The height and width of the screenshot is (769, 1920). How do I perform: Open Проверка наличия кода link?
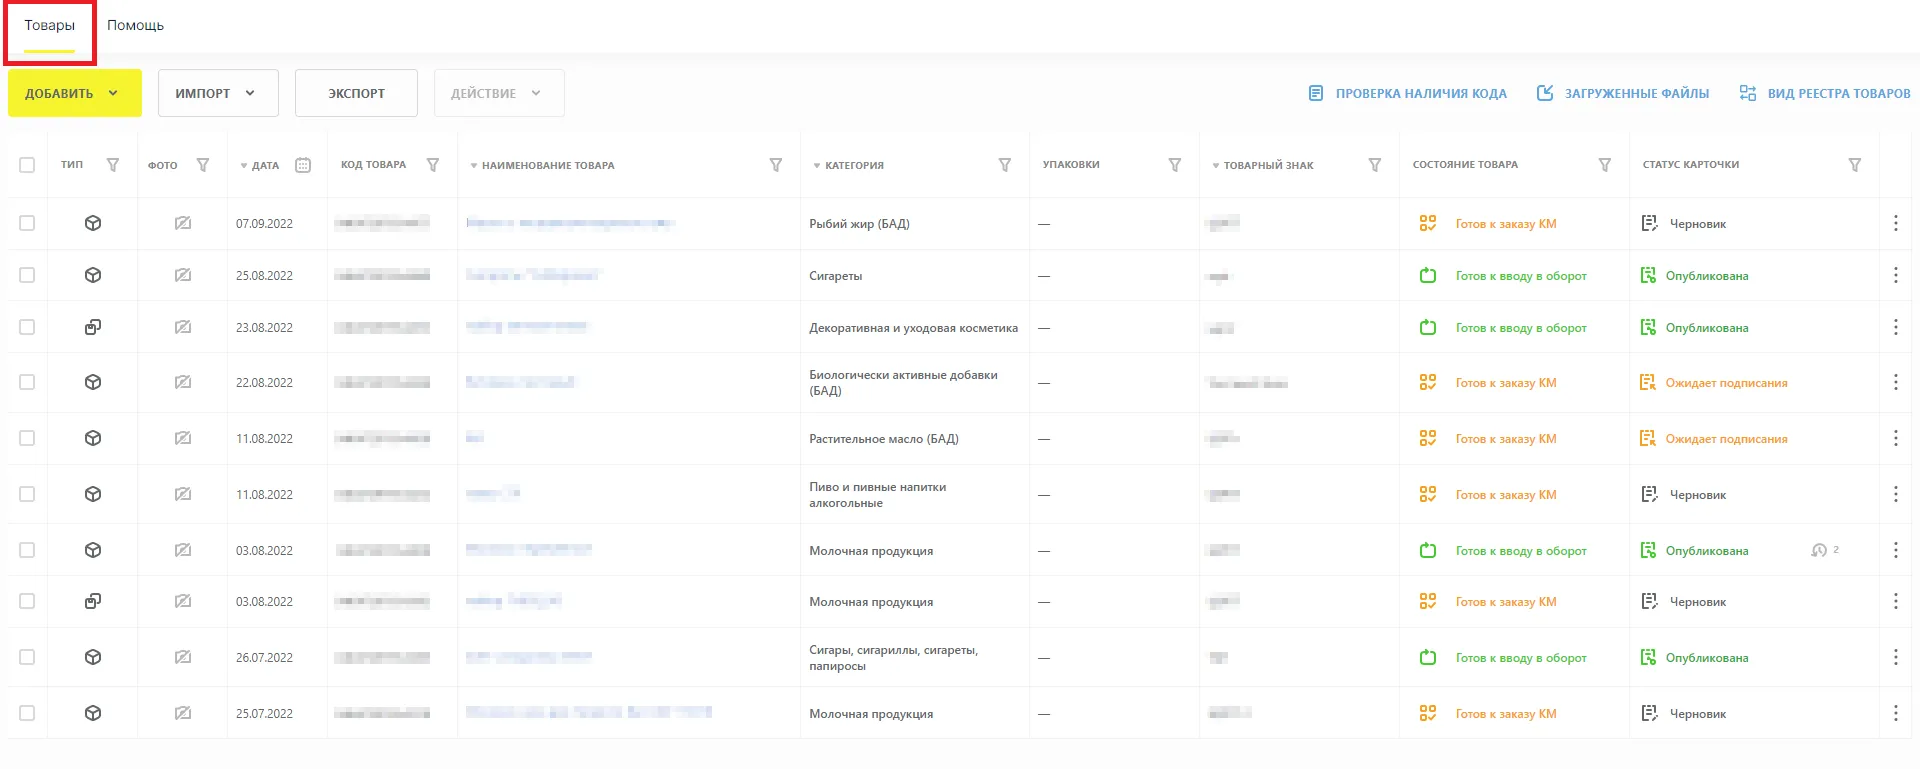click(1408, 94)
